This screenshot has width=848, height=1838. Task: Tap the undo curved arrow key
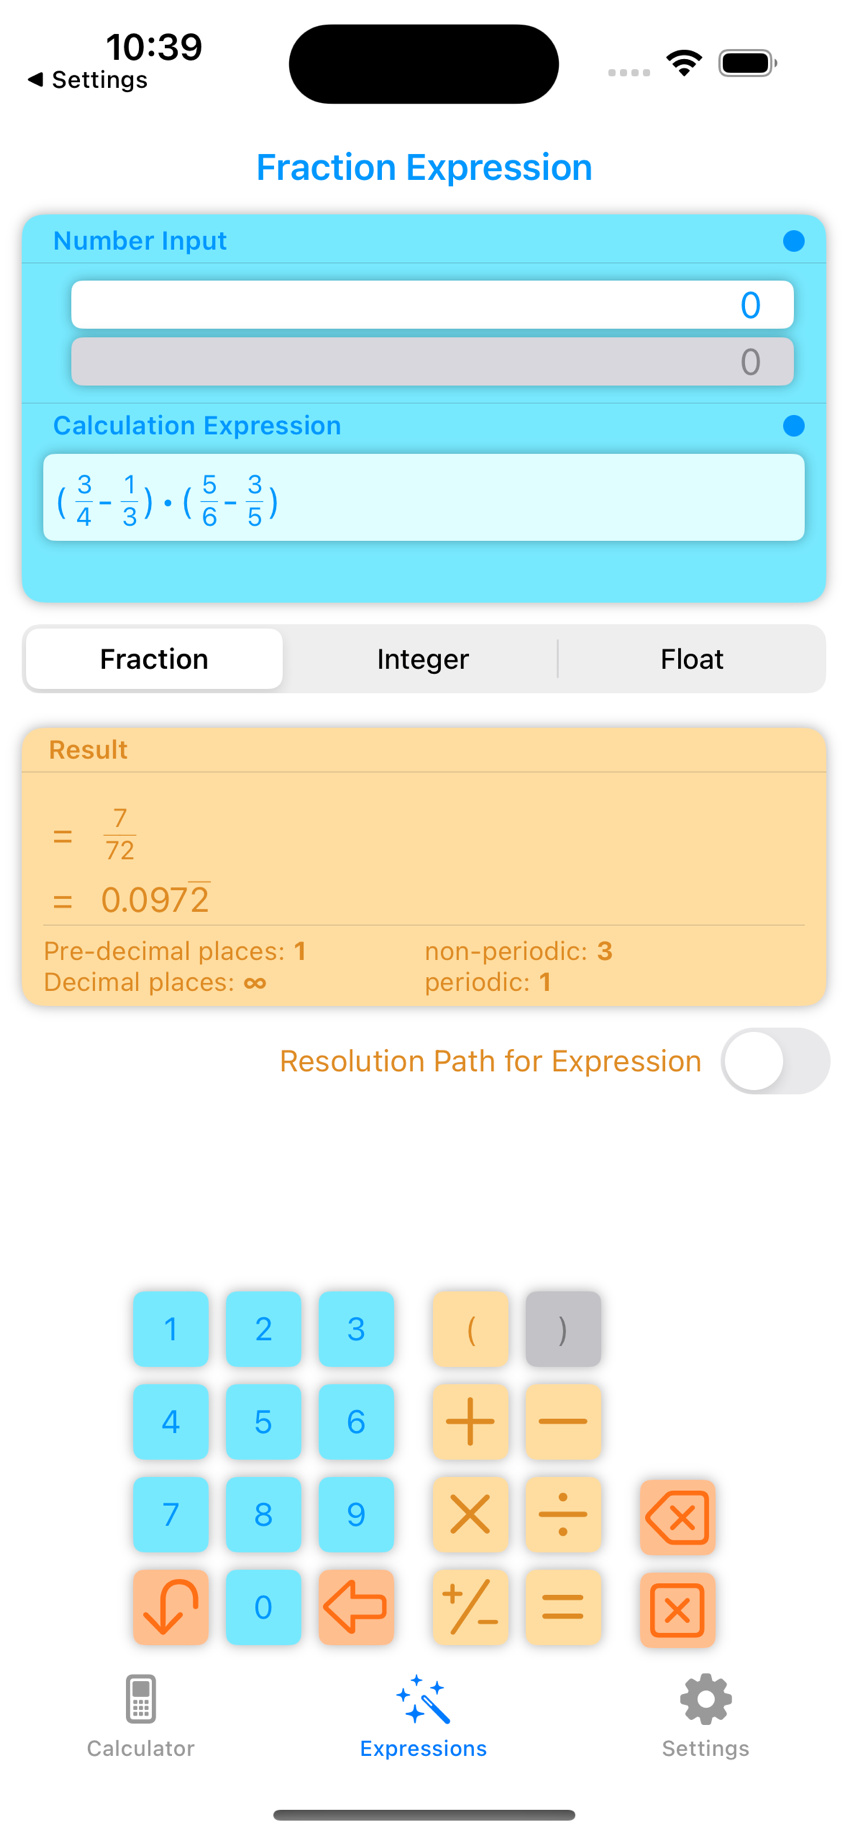[x=171, y=1607]
